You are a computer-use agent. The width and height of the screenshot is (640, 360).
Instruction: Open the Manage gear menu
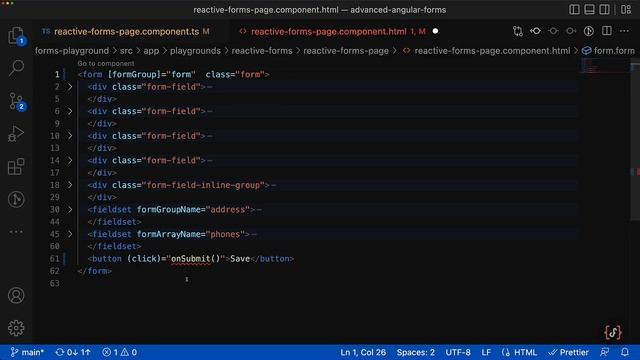click(16, 328)
